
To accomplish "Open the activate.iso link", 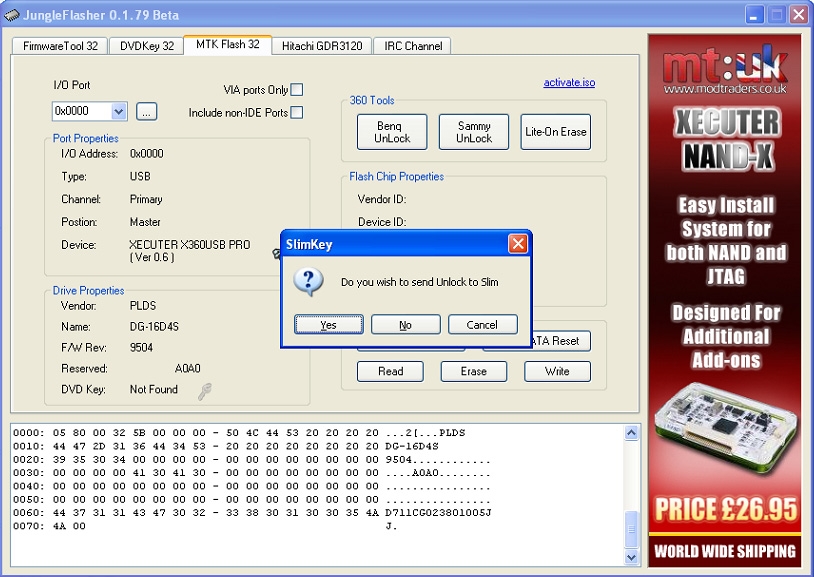I will tap(569, 82).
